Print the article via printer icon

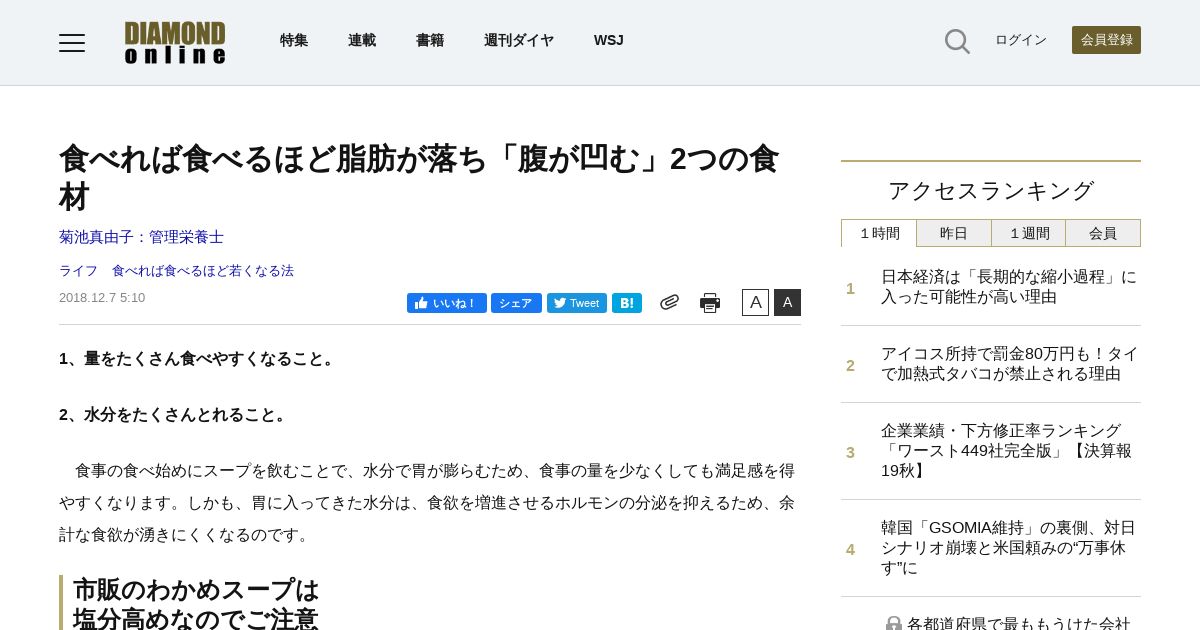(x=710, y=302)
